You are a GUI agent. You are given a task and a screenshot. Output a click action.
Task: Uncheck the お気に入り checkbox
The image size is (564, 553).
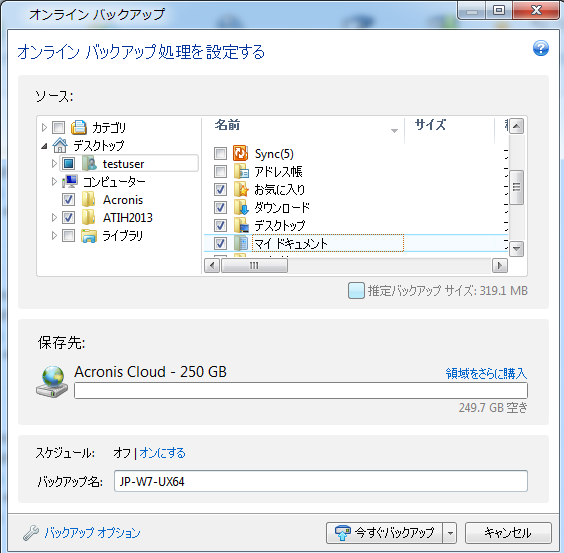click(x=220, y=189)
